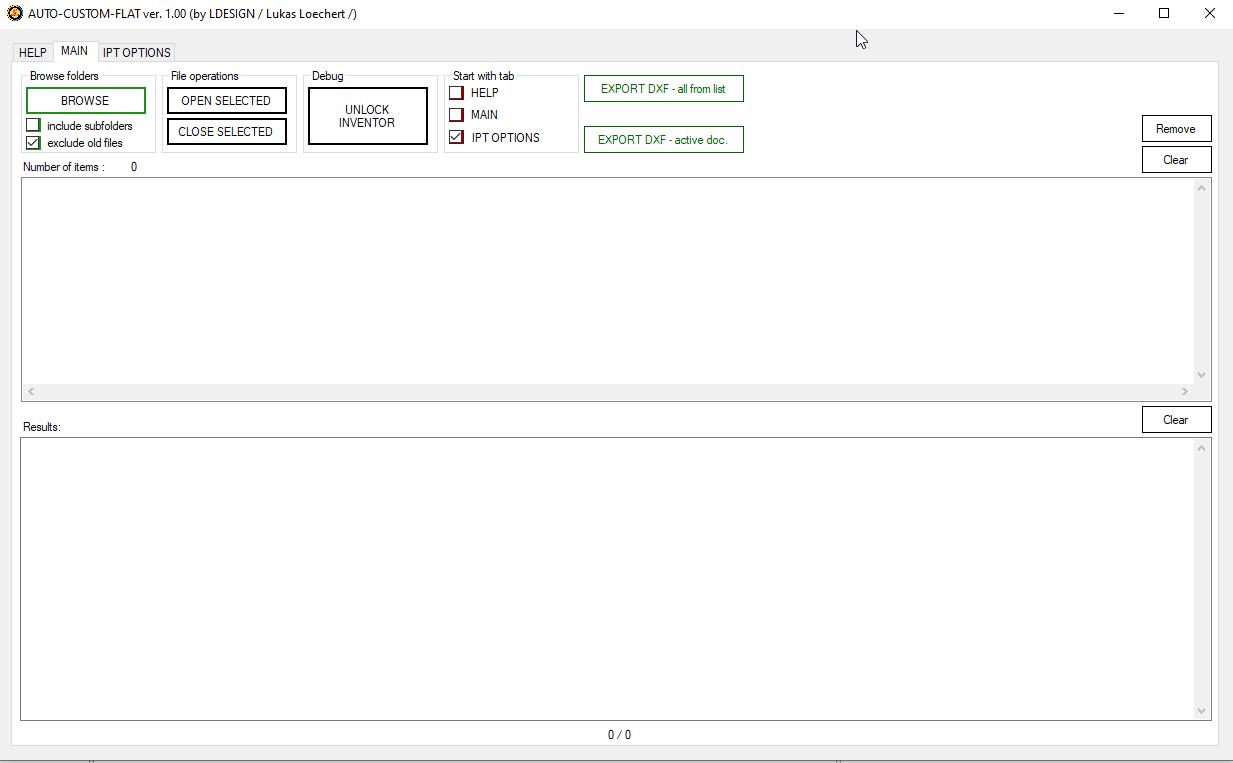Click the Results box scroll-down arrow
This screenshot has width=1233, height=763.
coord(1202,710)
